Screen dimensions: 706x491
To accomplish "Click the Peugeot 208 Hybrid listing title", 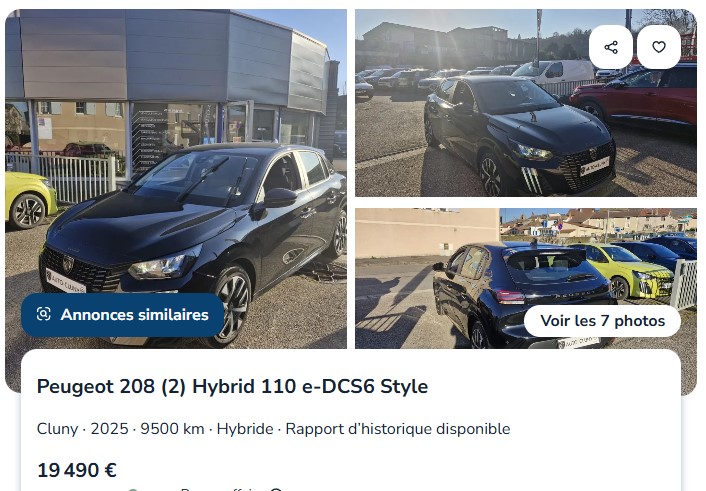I will coord(232,386).
